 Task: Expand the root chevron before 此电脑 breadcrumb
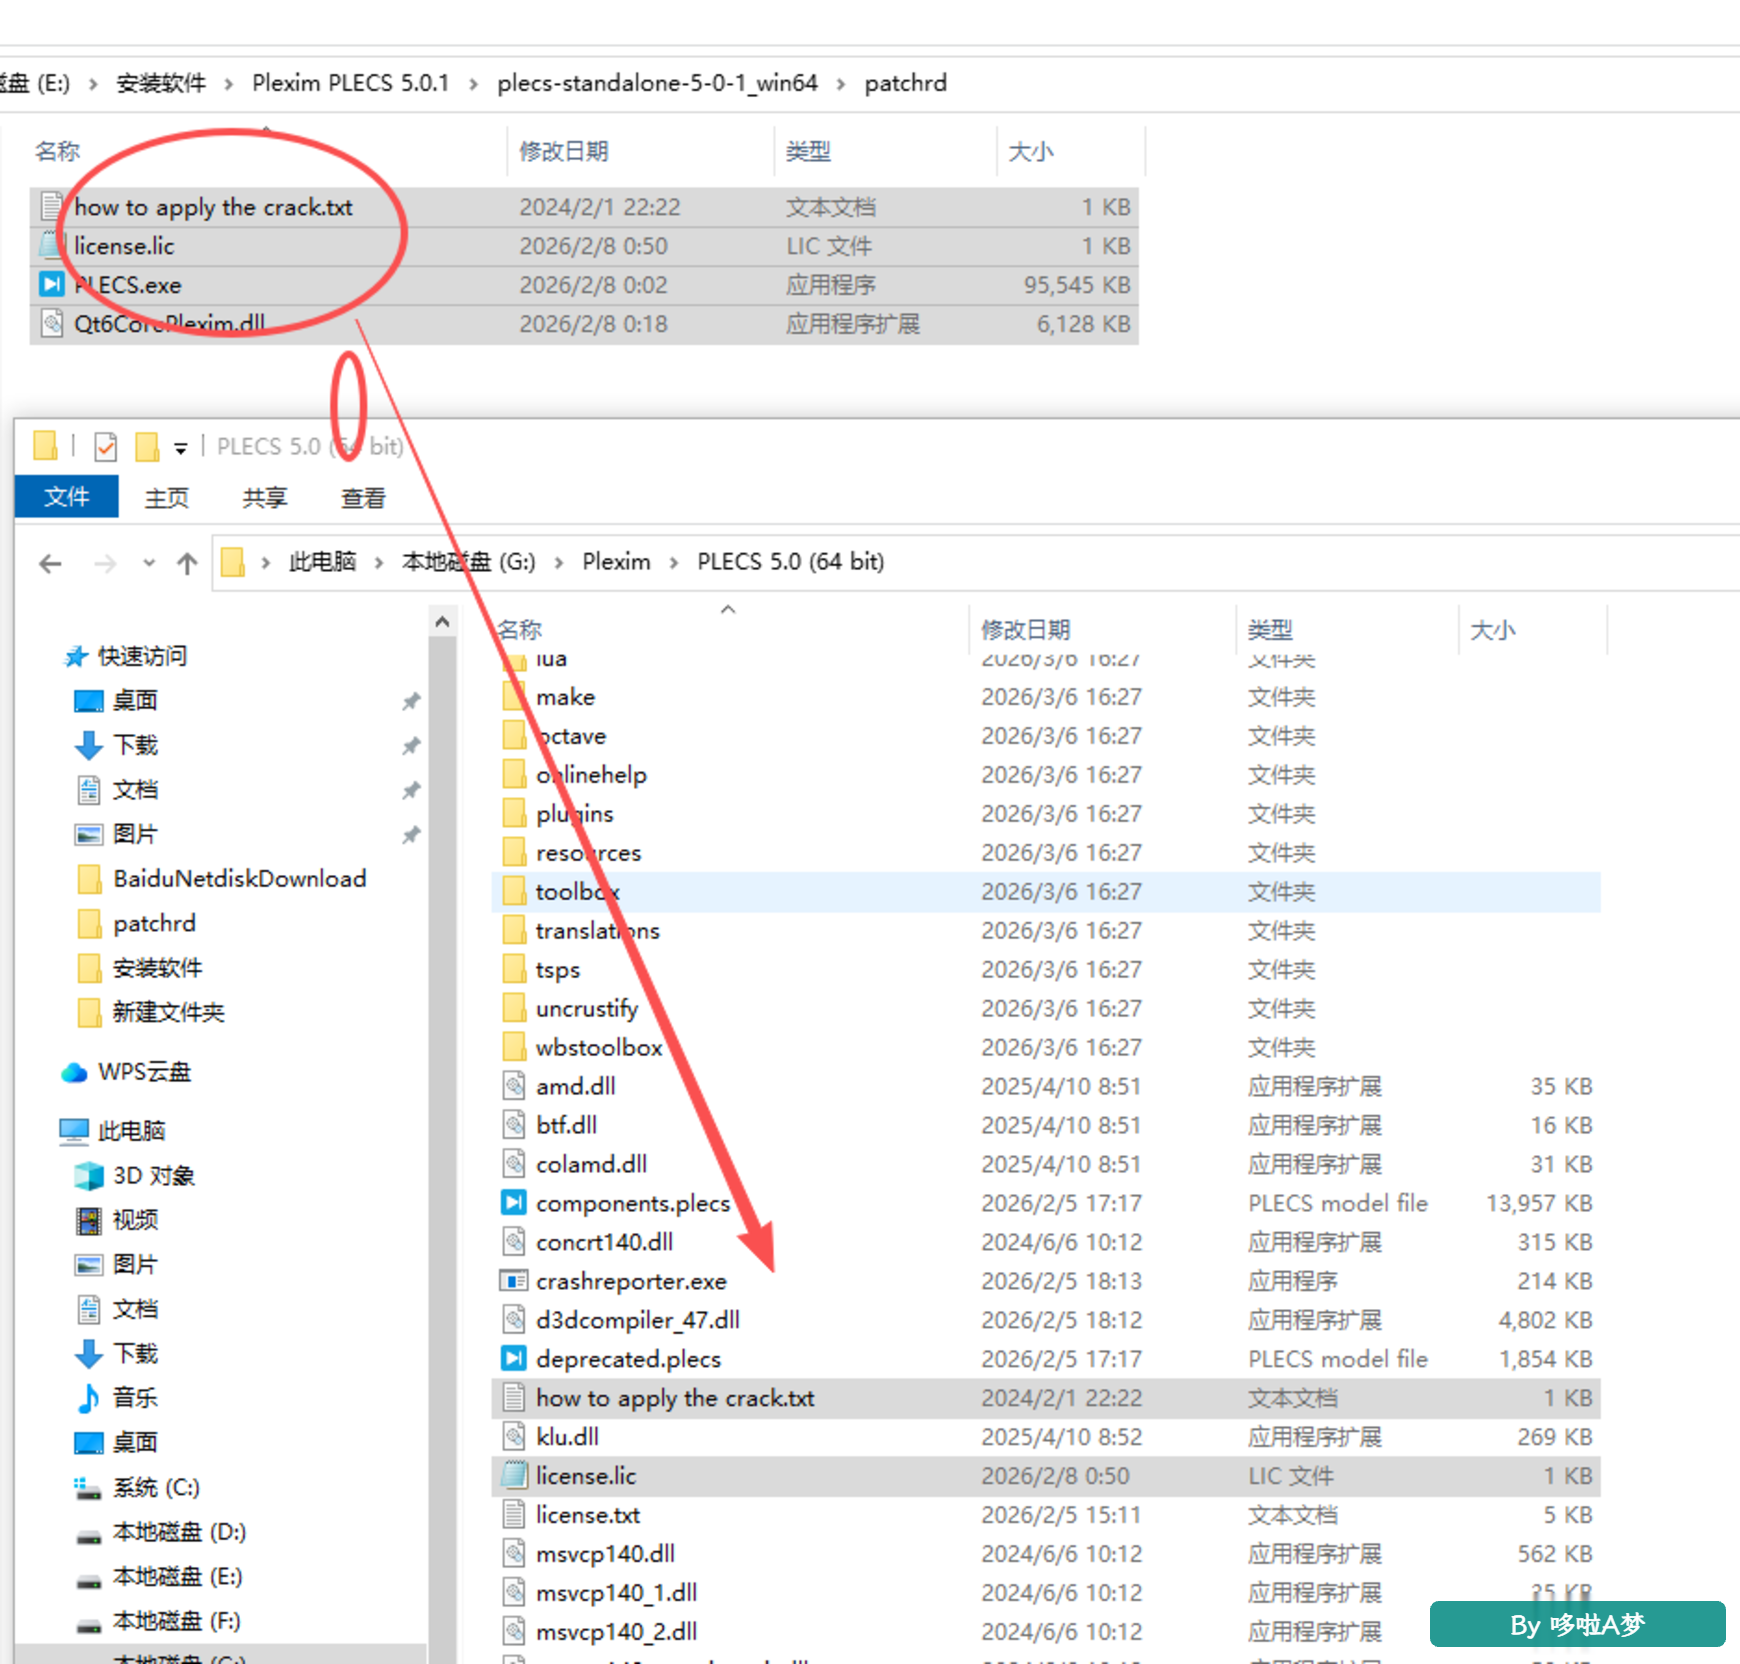point(265,563)
